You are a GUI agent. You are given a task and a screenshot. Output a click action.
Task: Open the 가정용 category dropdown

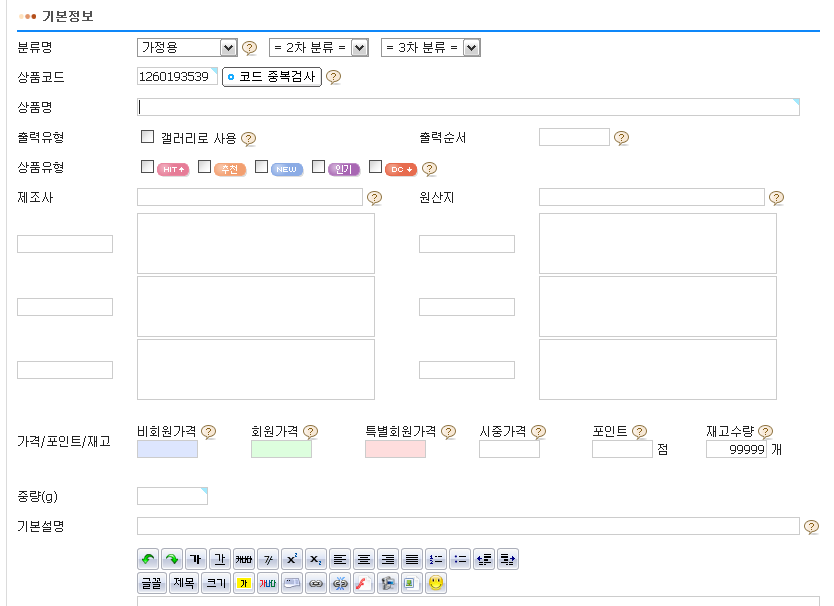186,47
